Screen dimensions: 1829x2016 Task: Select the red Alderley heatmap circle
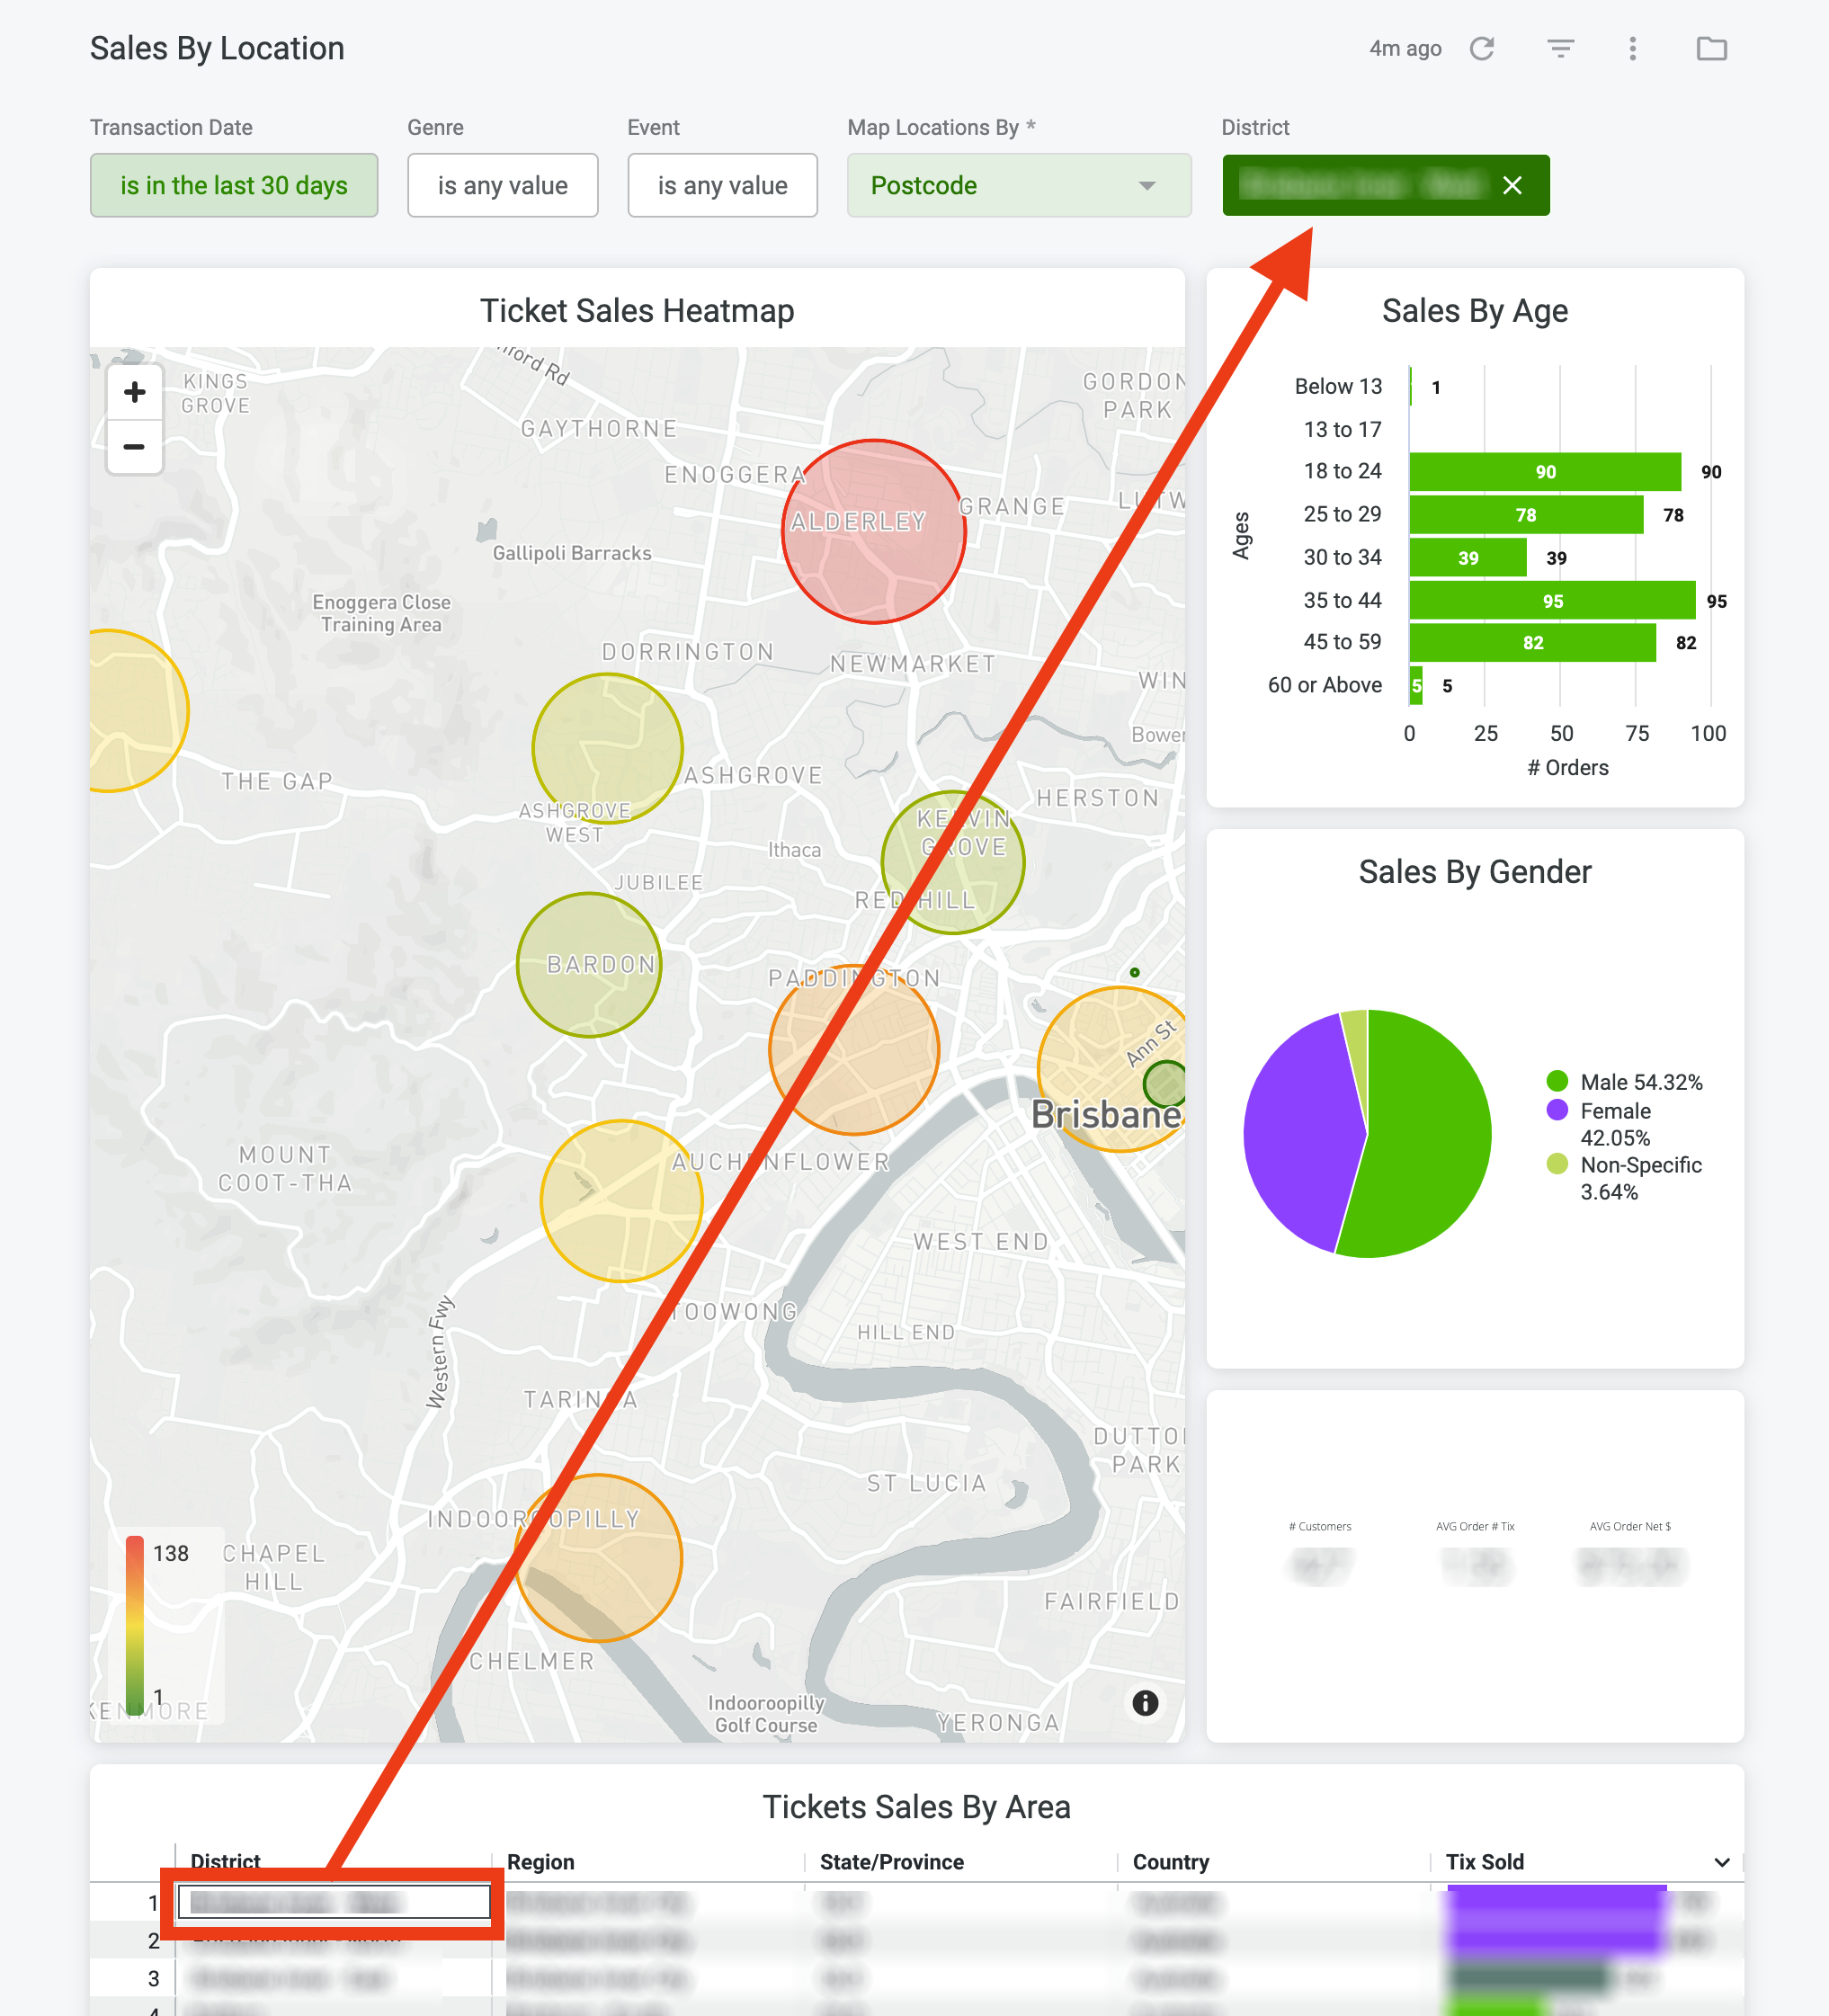[x=873, y=532]
